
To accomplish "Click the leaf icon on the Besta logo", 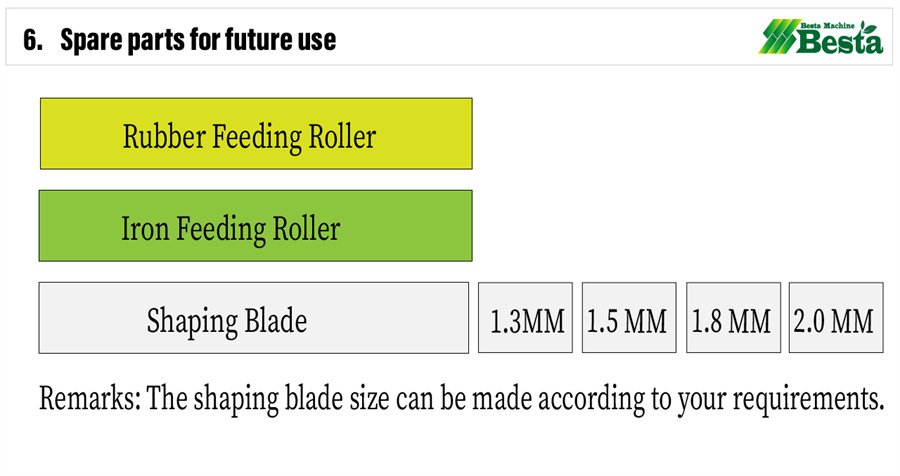I will 872,28.
